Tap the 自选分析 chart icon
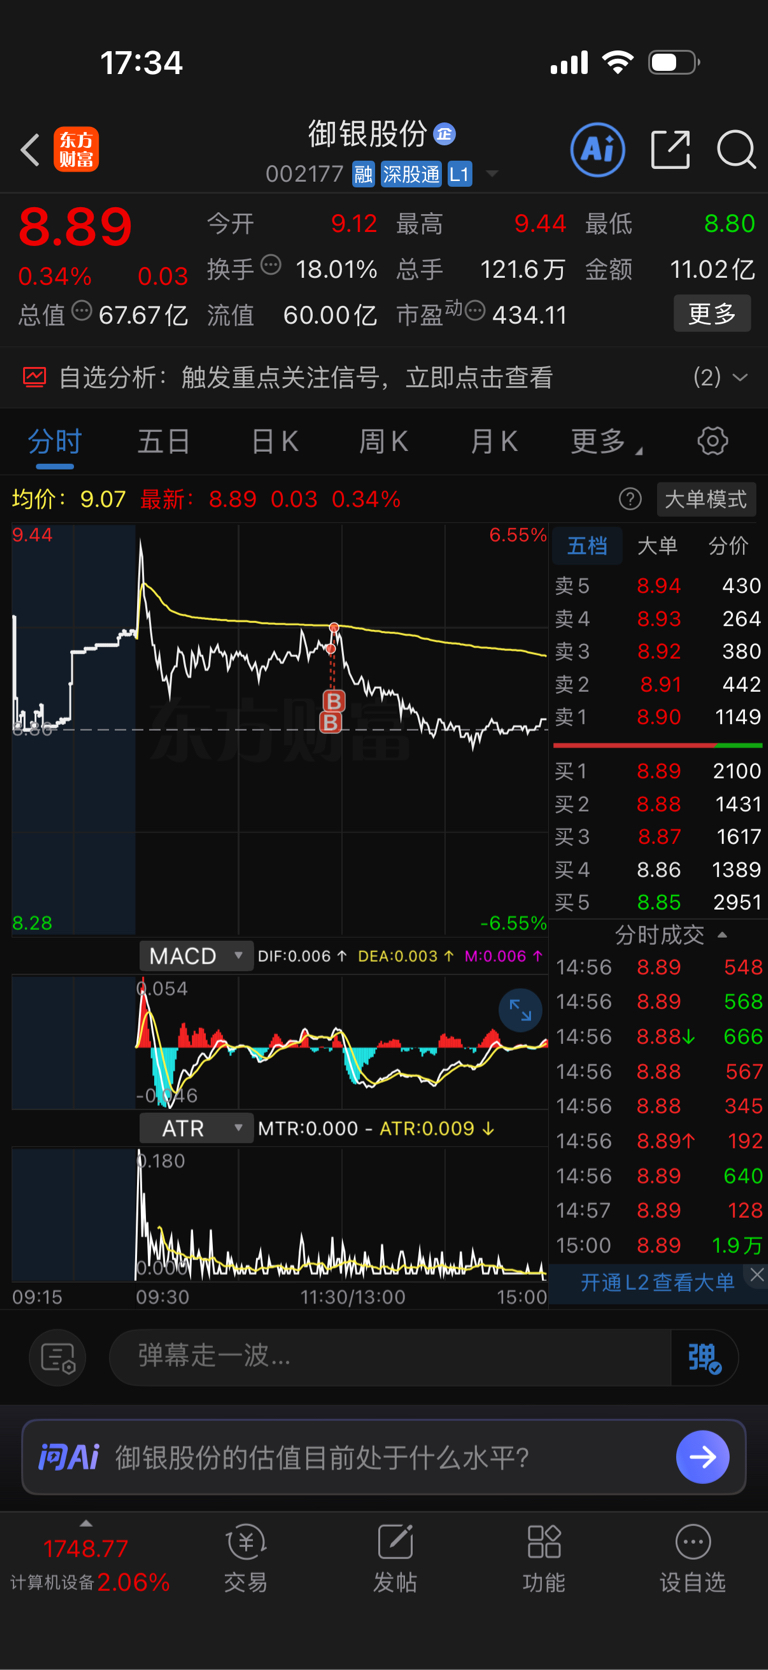This screenshot has height=1670, width=768. (x=34, y=377)
